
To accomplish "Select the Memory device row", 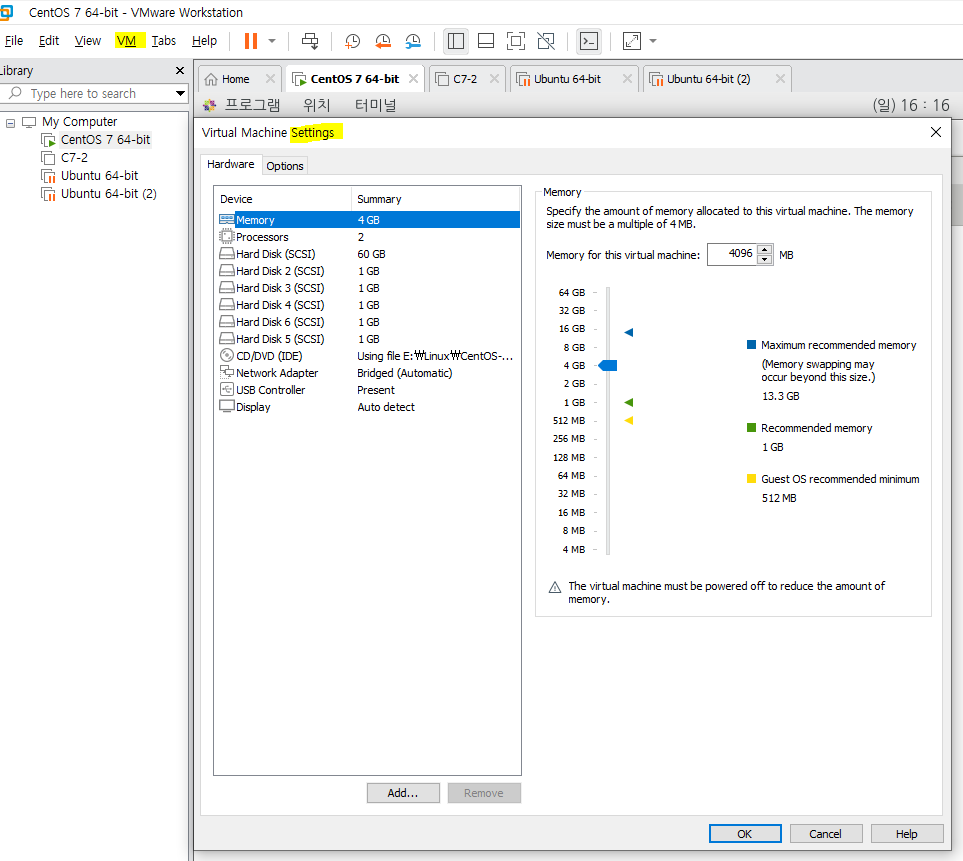I will pyautogui.click(x=369, y=220).
